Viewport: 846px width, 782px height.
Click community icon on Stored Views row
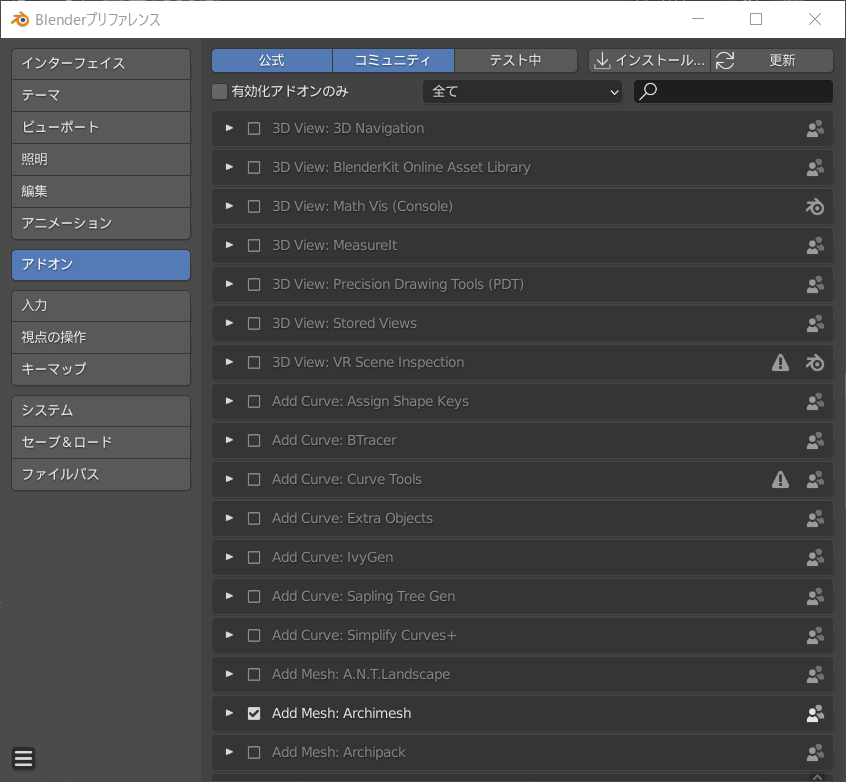(815, 323)
